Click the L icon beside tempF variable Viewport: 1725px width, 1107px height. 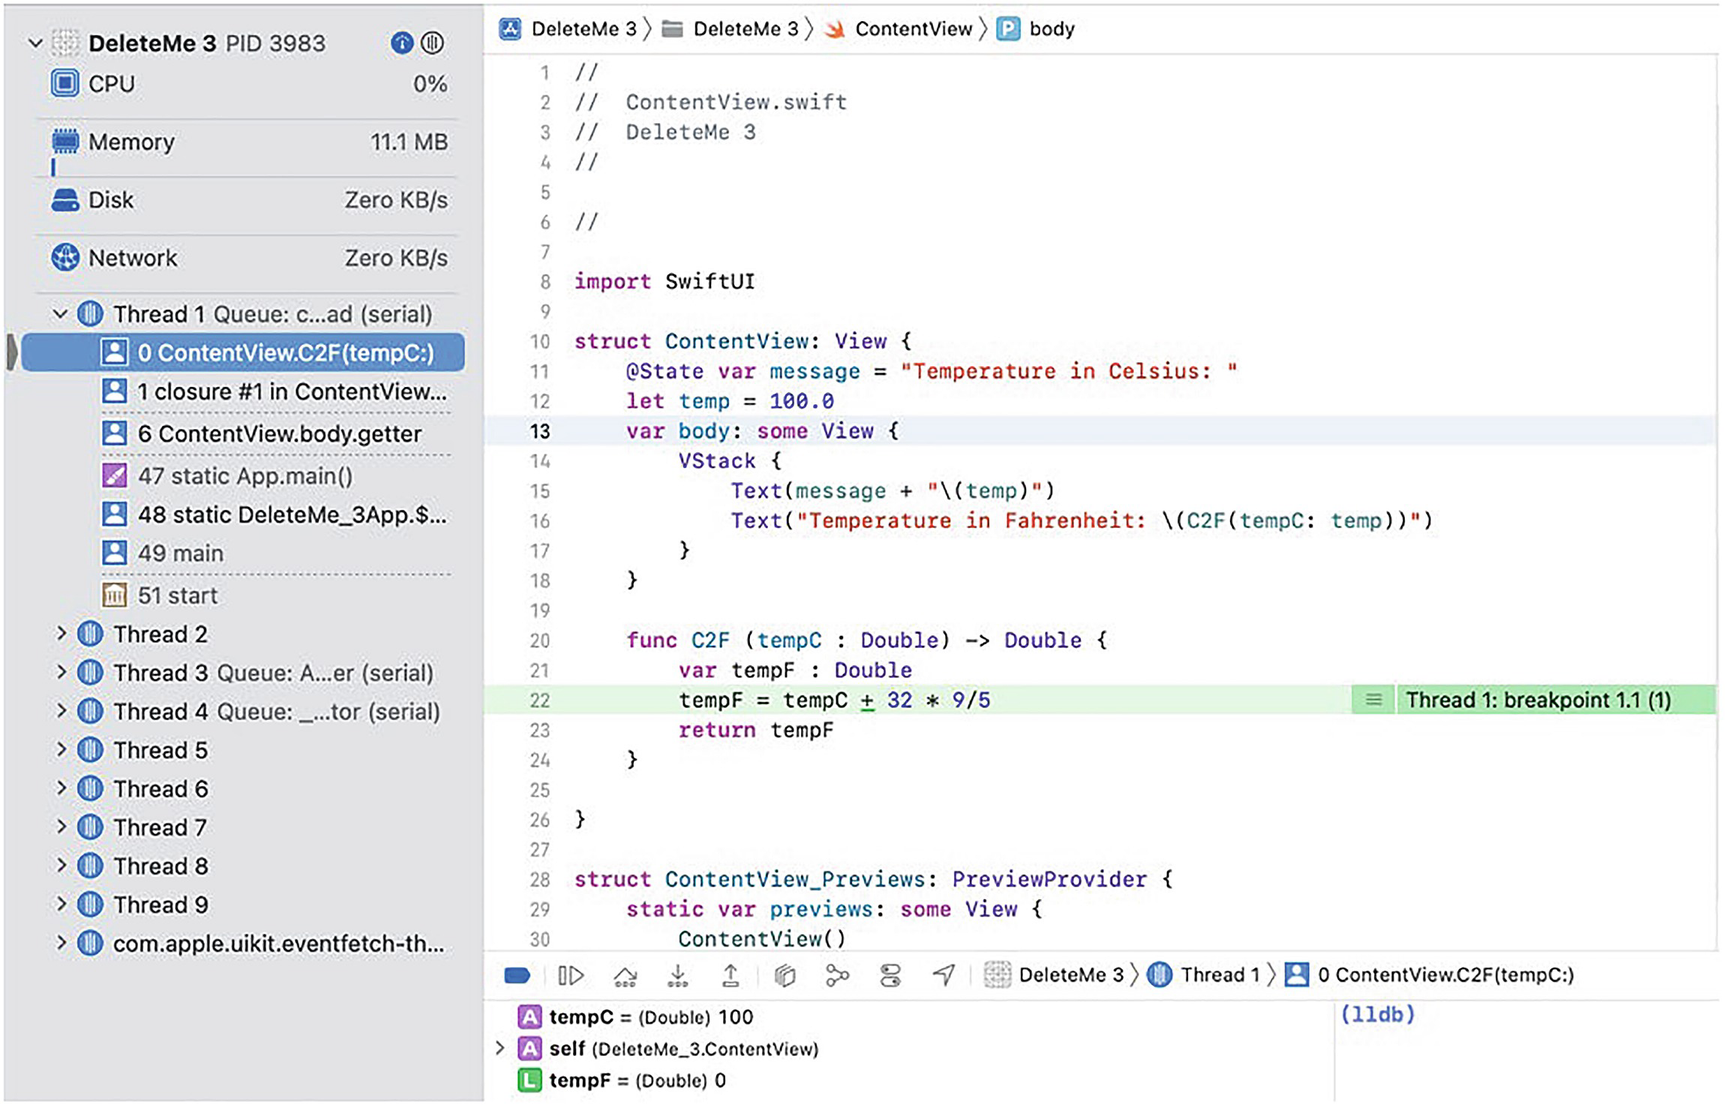[530, 1080]
